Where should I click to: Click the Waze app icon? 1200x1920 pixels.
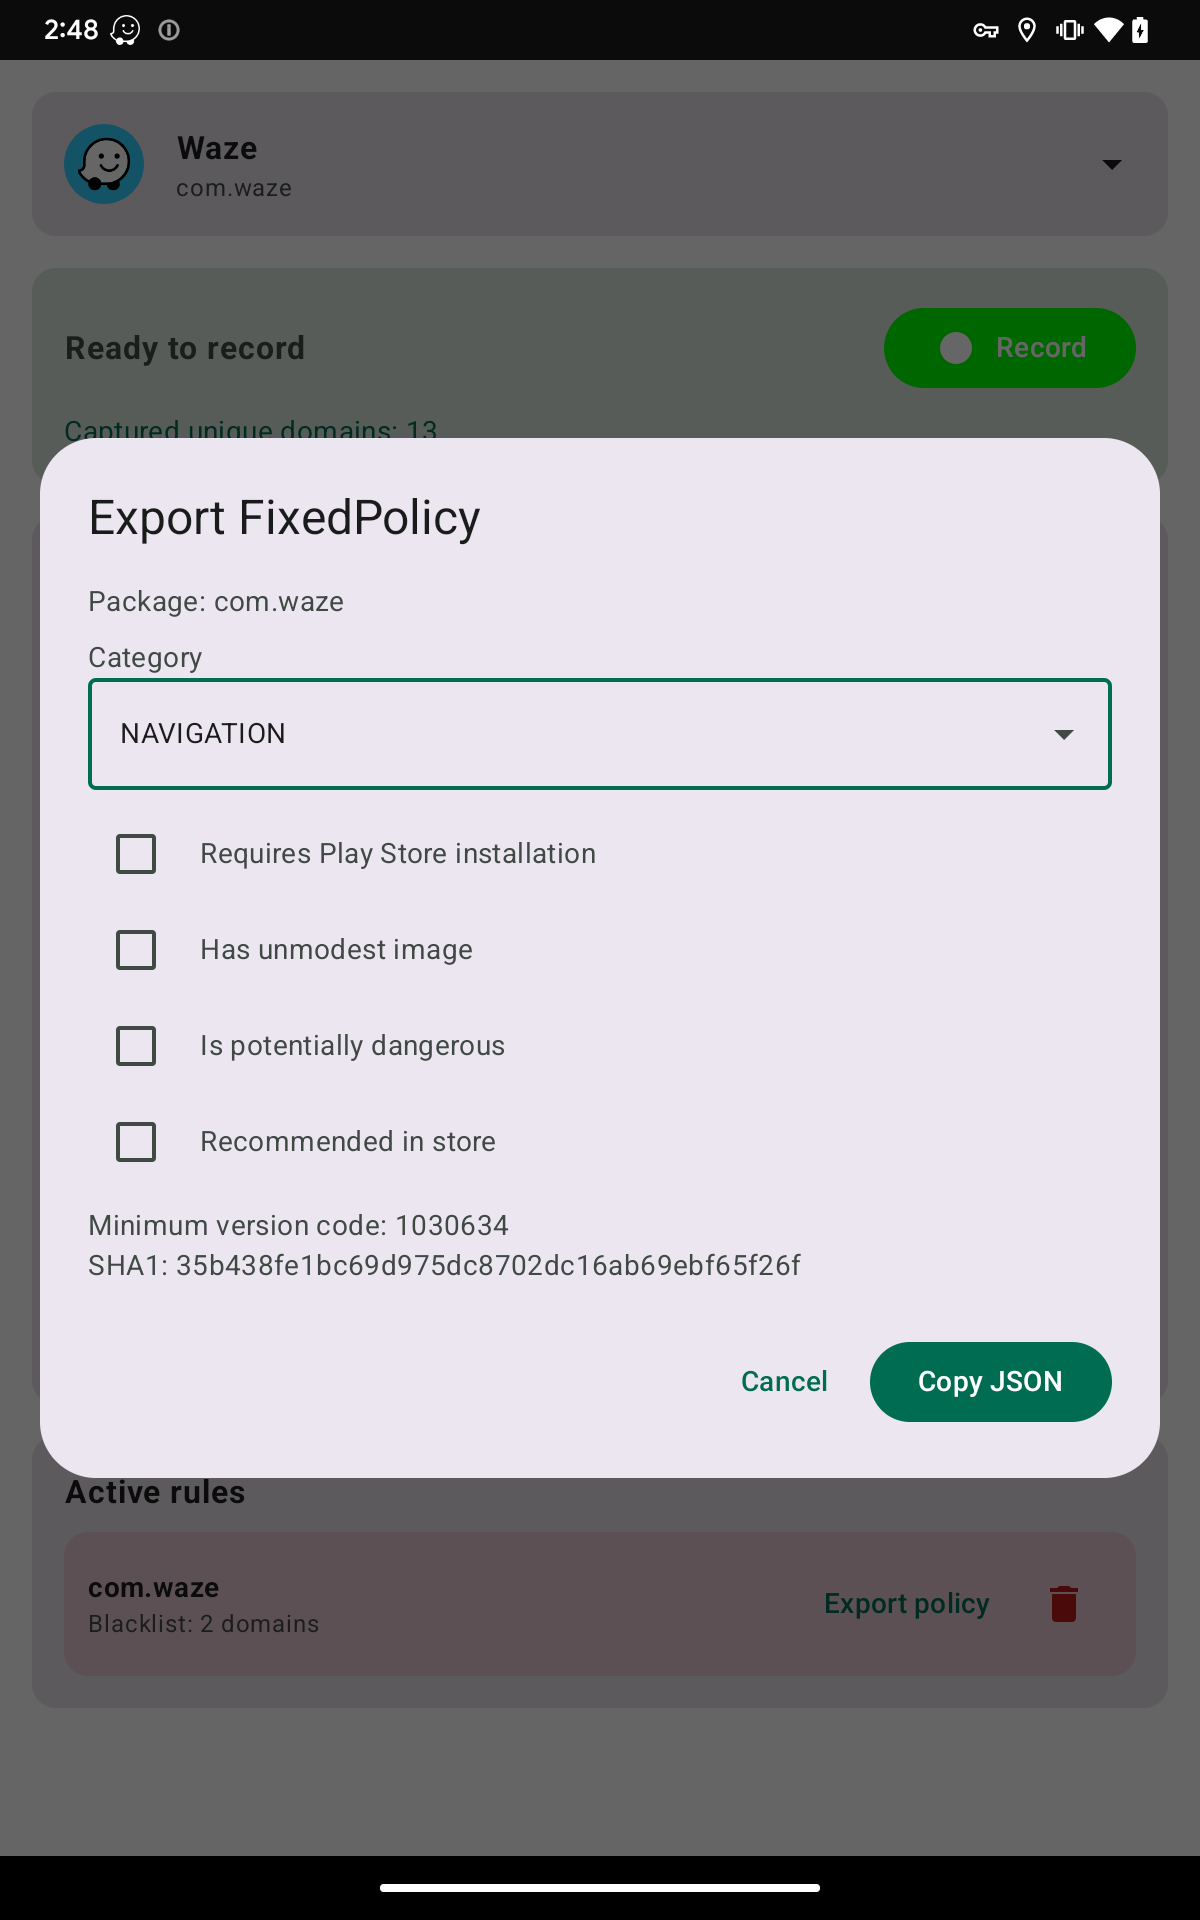[x=104, y=164]
